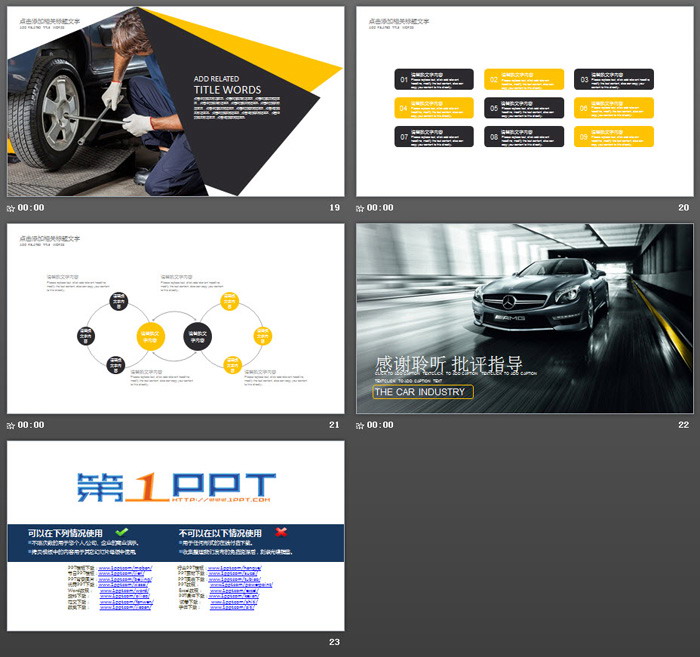
Task: Select the mechanic tire slide thumbnail 19
Action: click(175, 101)
